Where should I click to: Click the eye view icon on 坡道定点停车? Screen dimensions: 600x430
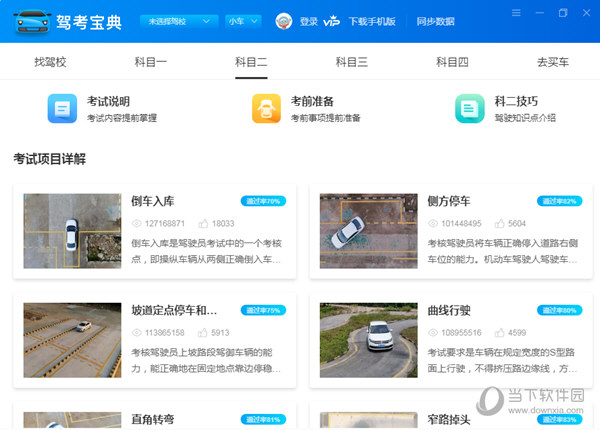137,333
